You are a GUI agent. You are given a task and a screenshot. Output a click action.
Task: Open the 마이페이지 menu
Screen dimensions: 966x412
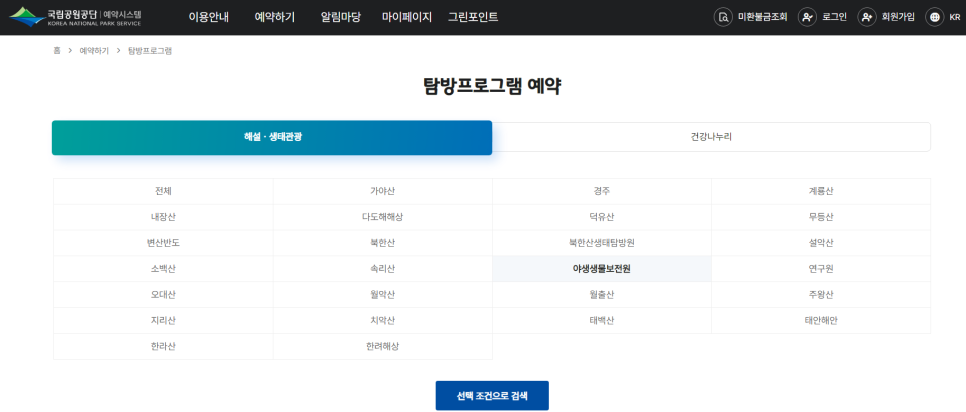(407, 17)
